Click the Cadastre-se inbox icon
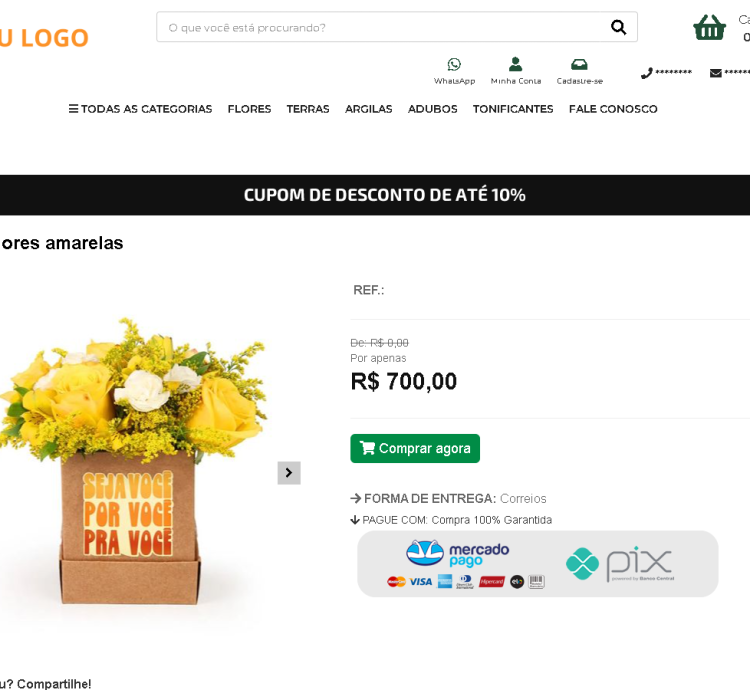 click(579, 65)
